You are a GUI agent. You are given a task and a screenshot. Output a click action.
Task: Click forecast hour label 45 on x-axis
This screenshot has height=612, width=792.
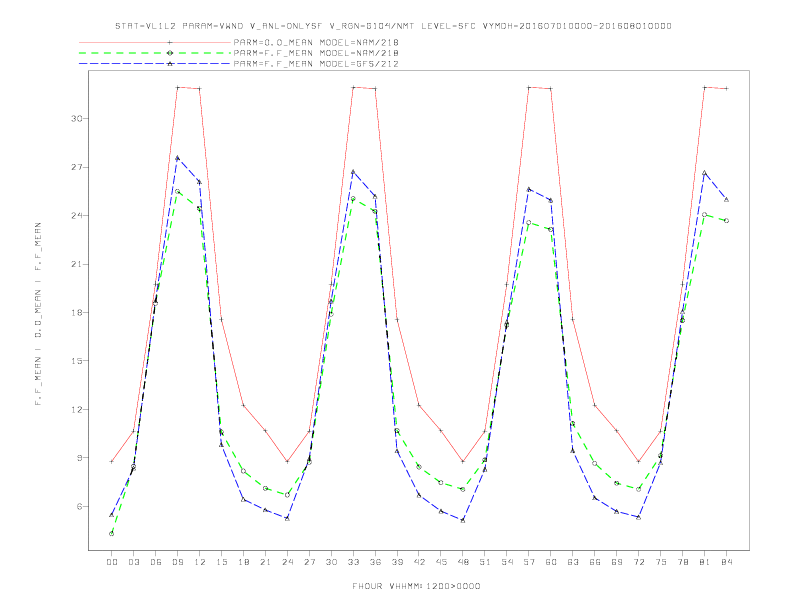pos(441,562)
